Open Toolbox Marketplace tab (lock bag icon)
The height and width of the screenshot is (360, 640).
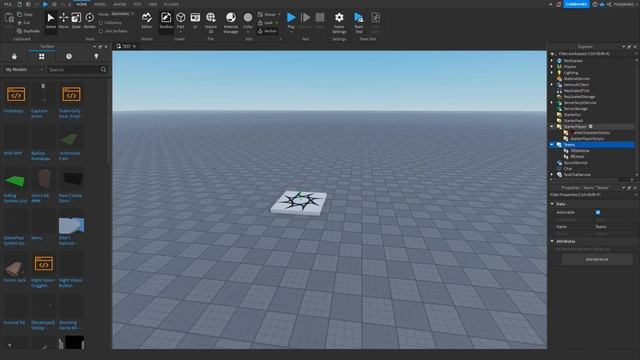click(x=14, y=56)
